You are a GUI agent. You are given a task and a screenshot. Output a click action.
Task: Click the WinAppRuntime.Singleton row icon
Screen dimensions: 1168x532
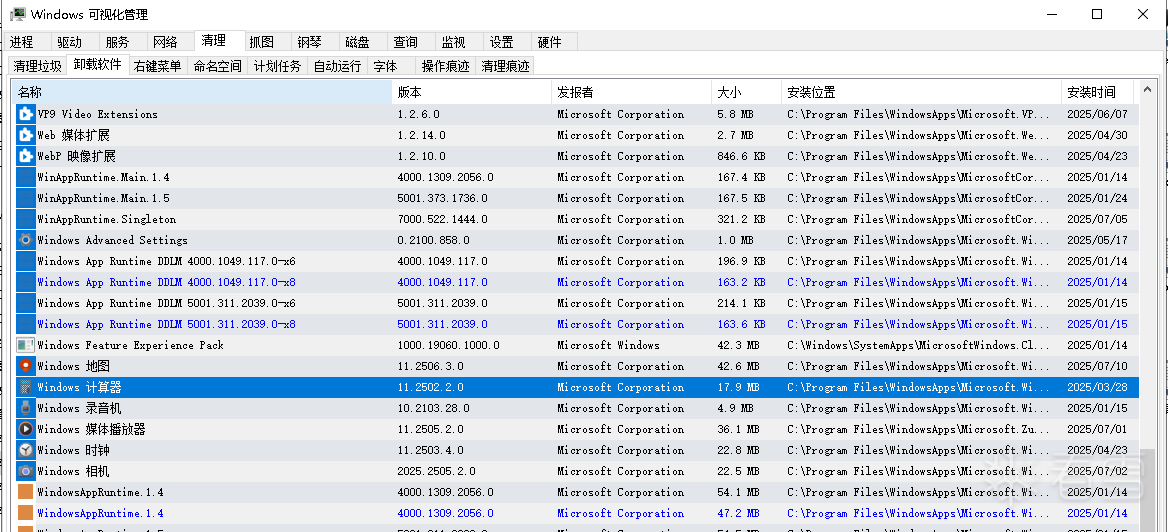(25, 219)
